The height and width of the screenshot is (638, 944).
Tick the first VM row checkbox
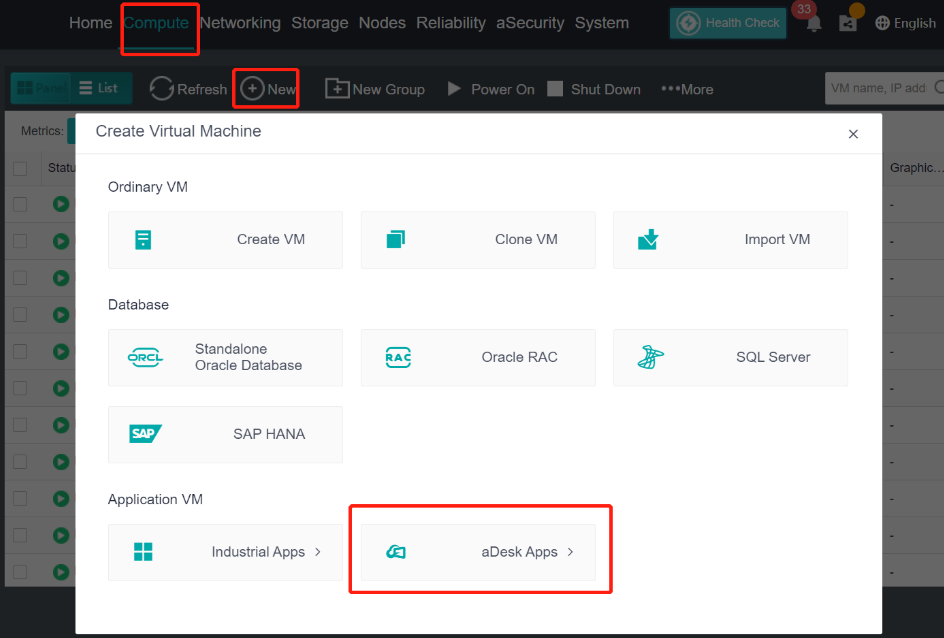click(x=20, y=205)
